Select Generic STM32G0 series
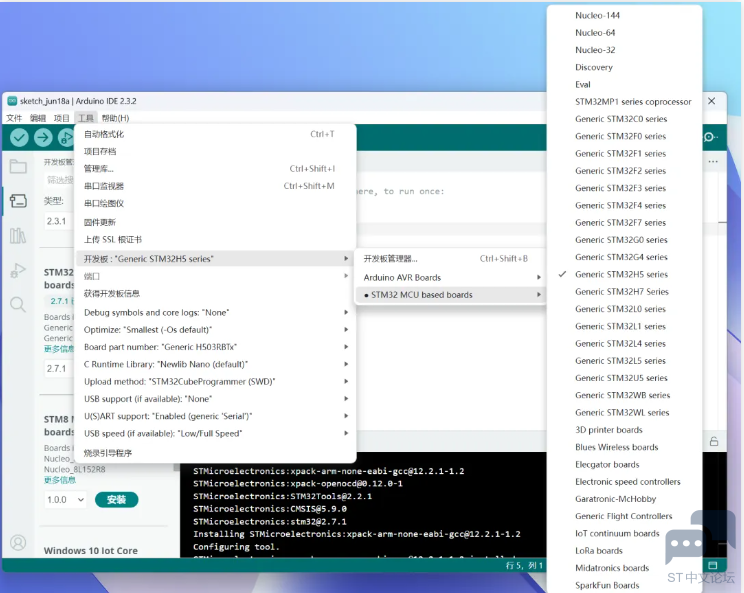Viewport: 744px width, 593px height. [x=624, y=240]
